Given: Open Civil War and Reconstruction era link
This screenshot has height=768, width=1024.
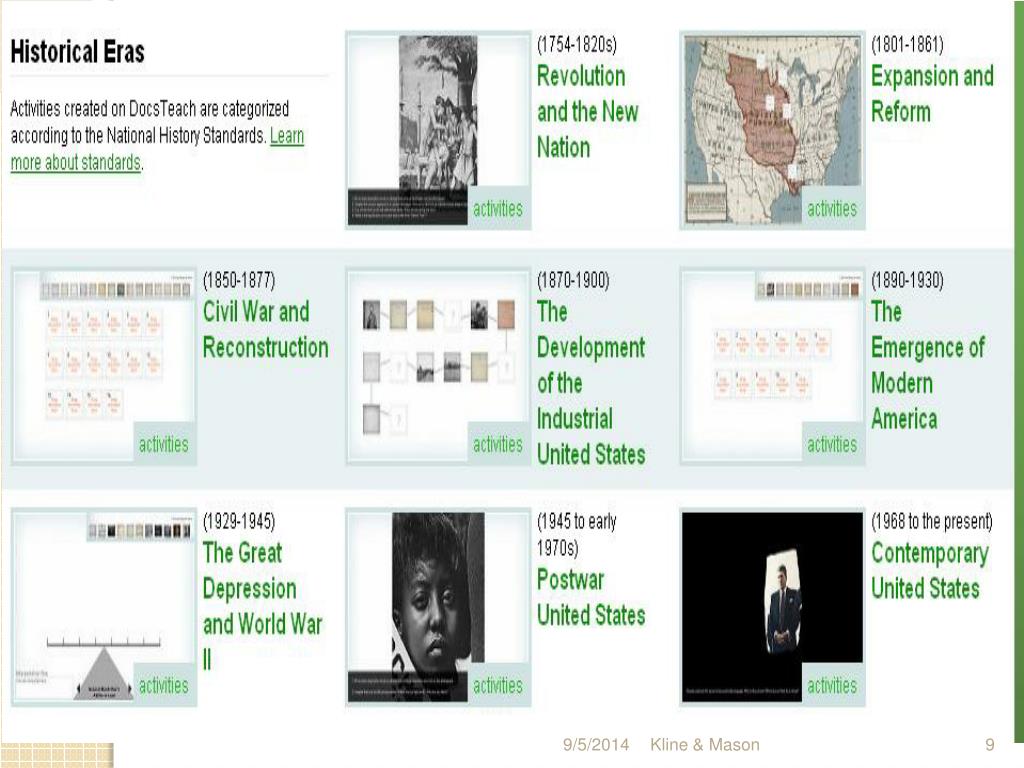Looking at the screenshot, I should pyautogui.click(x=265, y=329).
